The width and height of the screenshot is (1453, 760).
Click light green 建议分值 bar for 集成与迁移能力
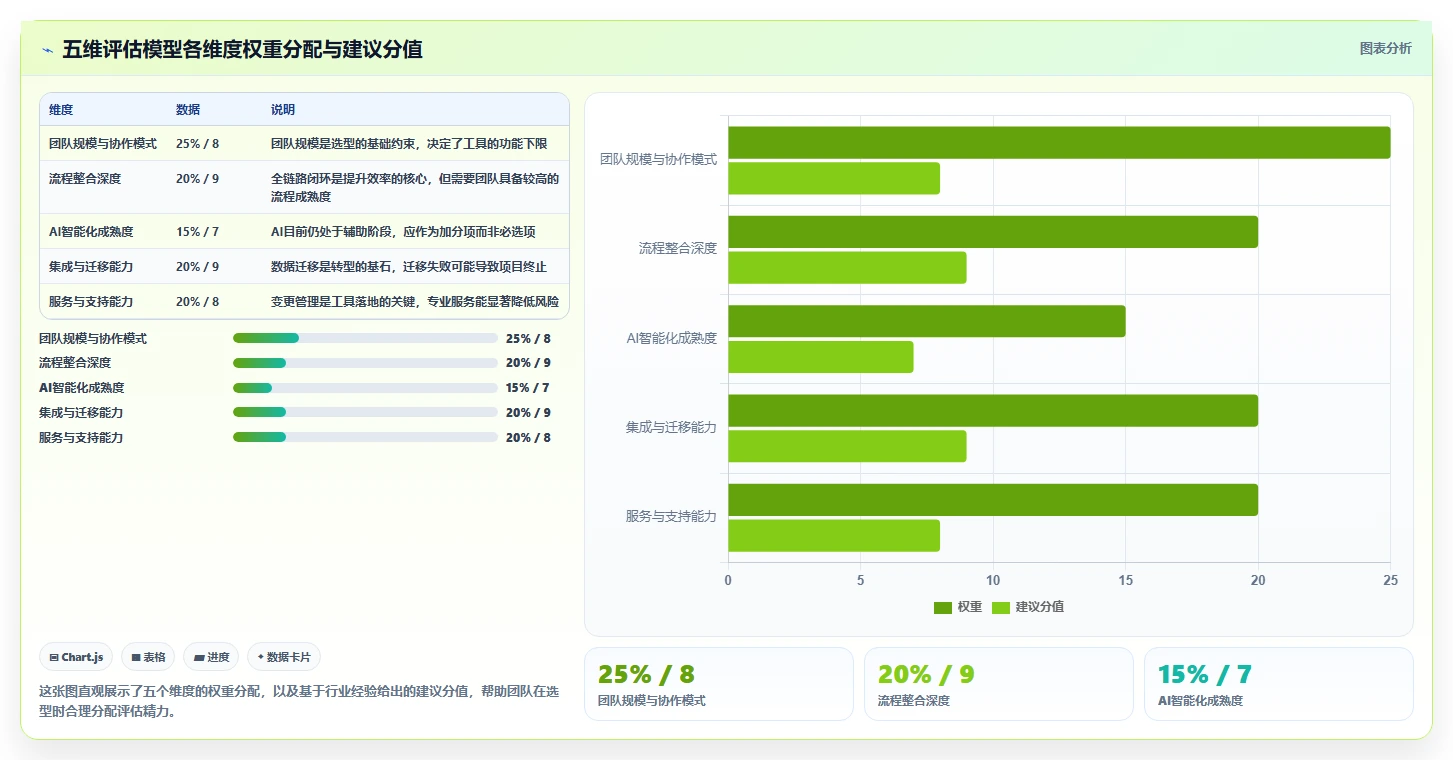(847, 446)
